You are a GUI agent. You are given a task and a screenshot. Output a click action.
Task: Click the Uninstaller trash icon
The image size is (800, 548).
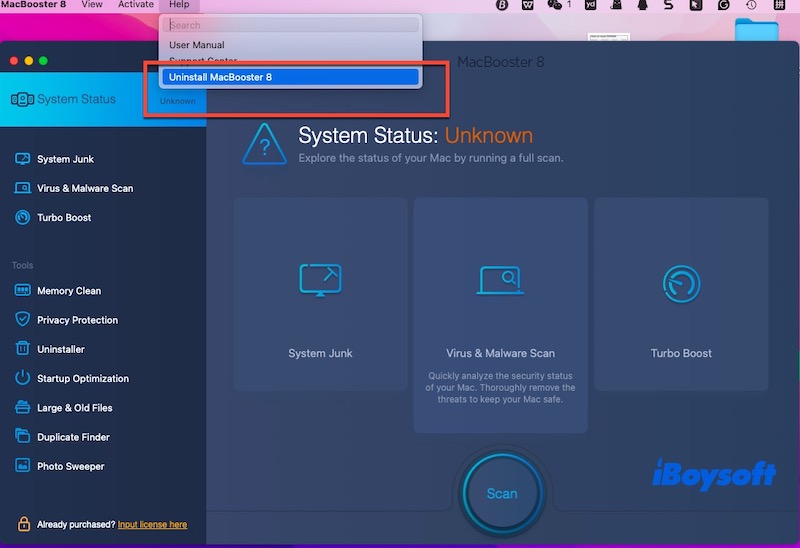pos(22,349)
